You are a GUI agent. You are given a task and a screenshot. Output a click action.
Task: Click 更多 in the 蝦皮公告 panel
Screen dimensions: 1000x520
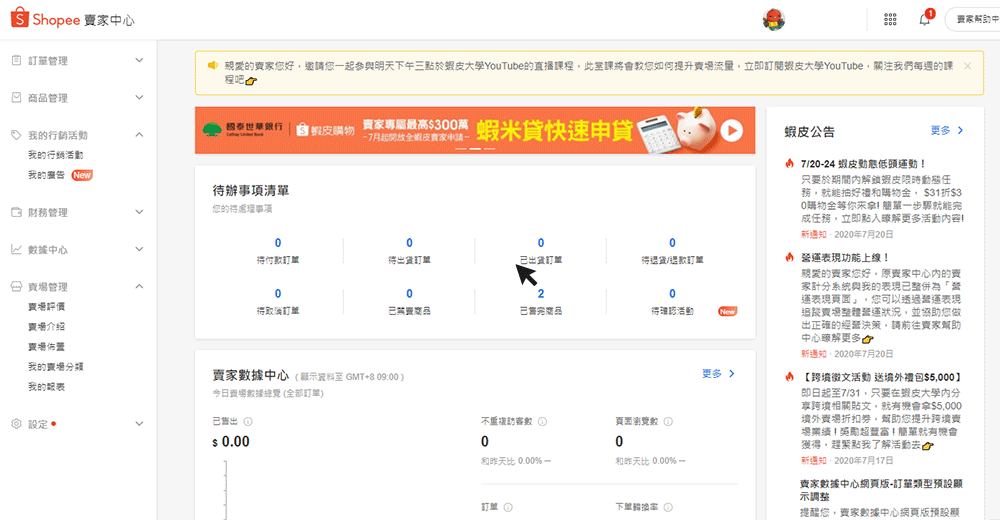946,130
